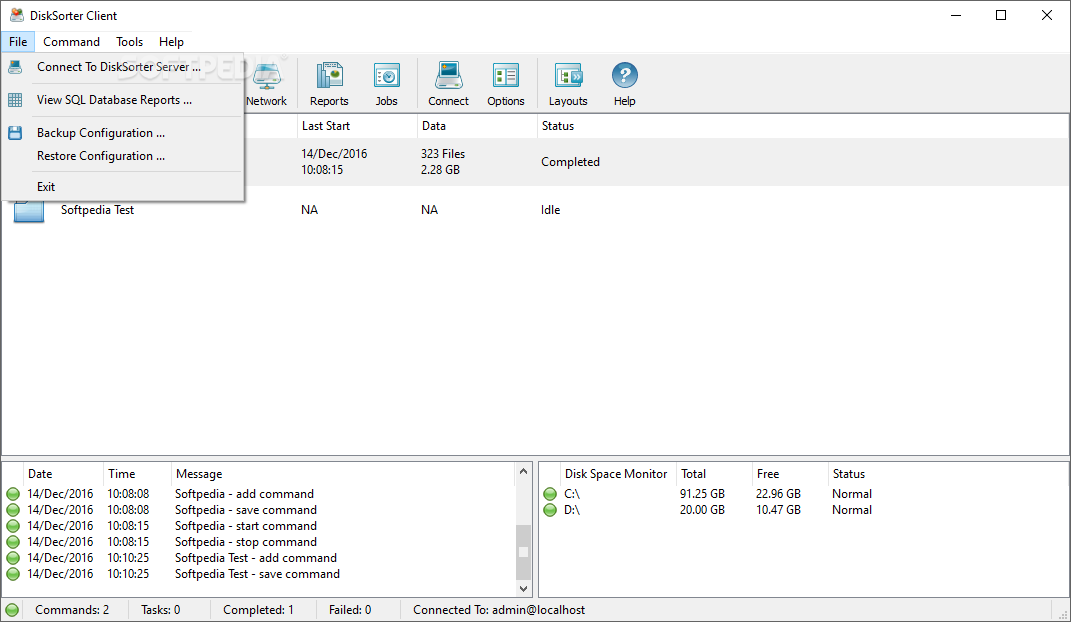
Task: Click the log panel scrollbar thumb
Action: [x=523, y=552]
